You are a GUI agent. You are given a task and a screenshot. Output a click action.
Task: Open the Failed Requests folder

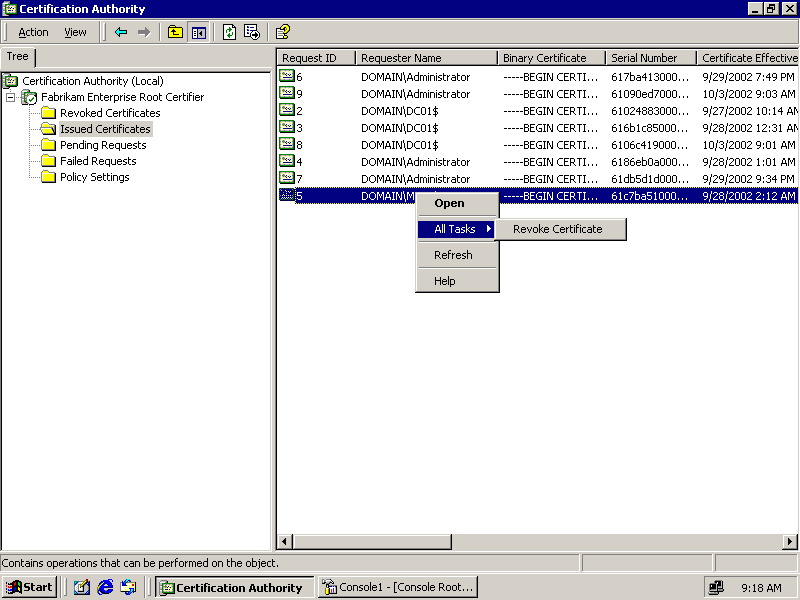coord(97,161)
